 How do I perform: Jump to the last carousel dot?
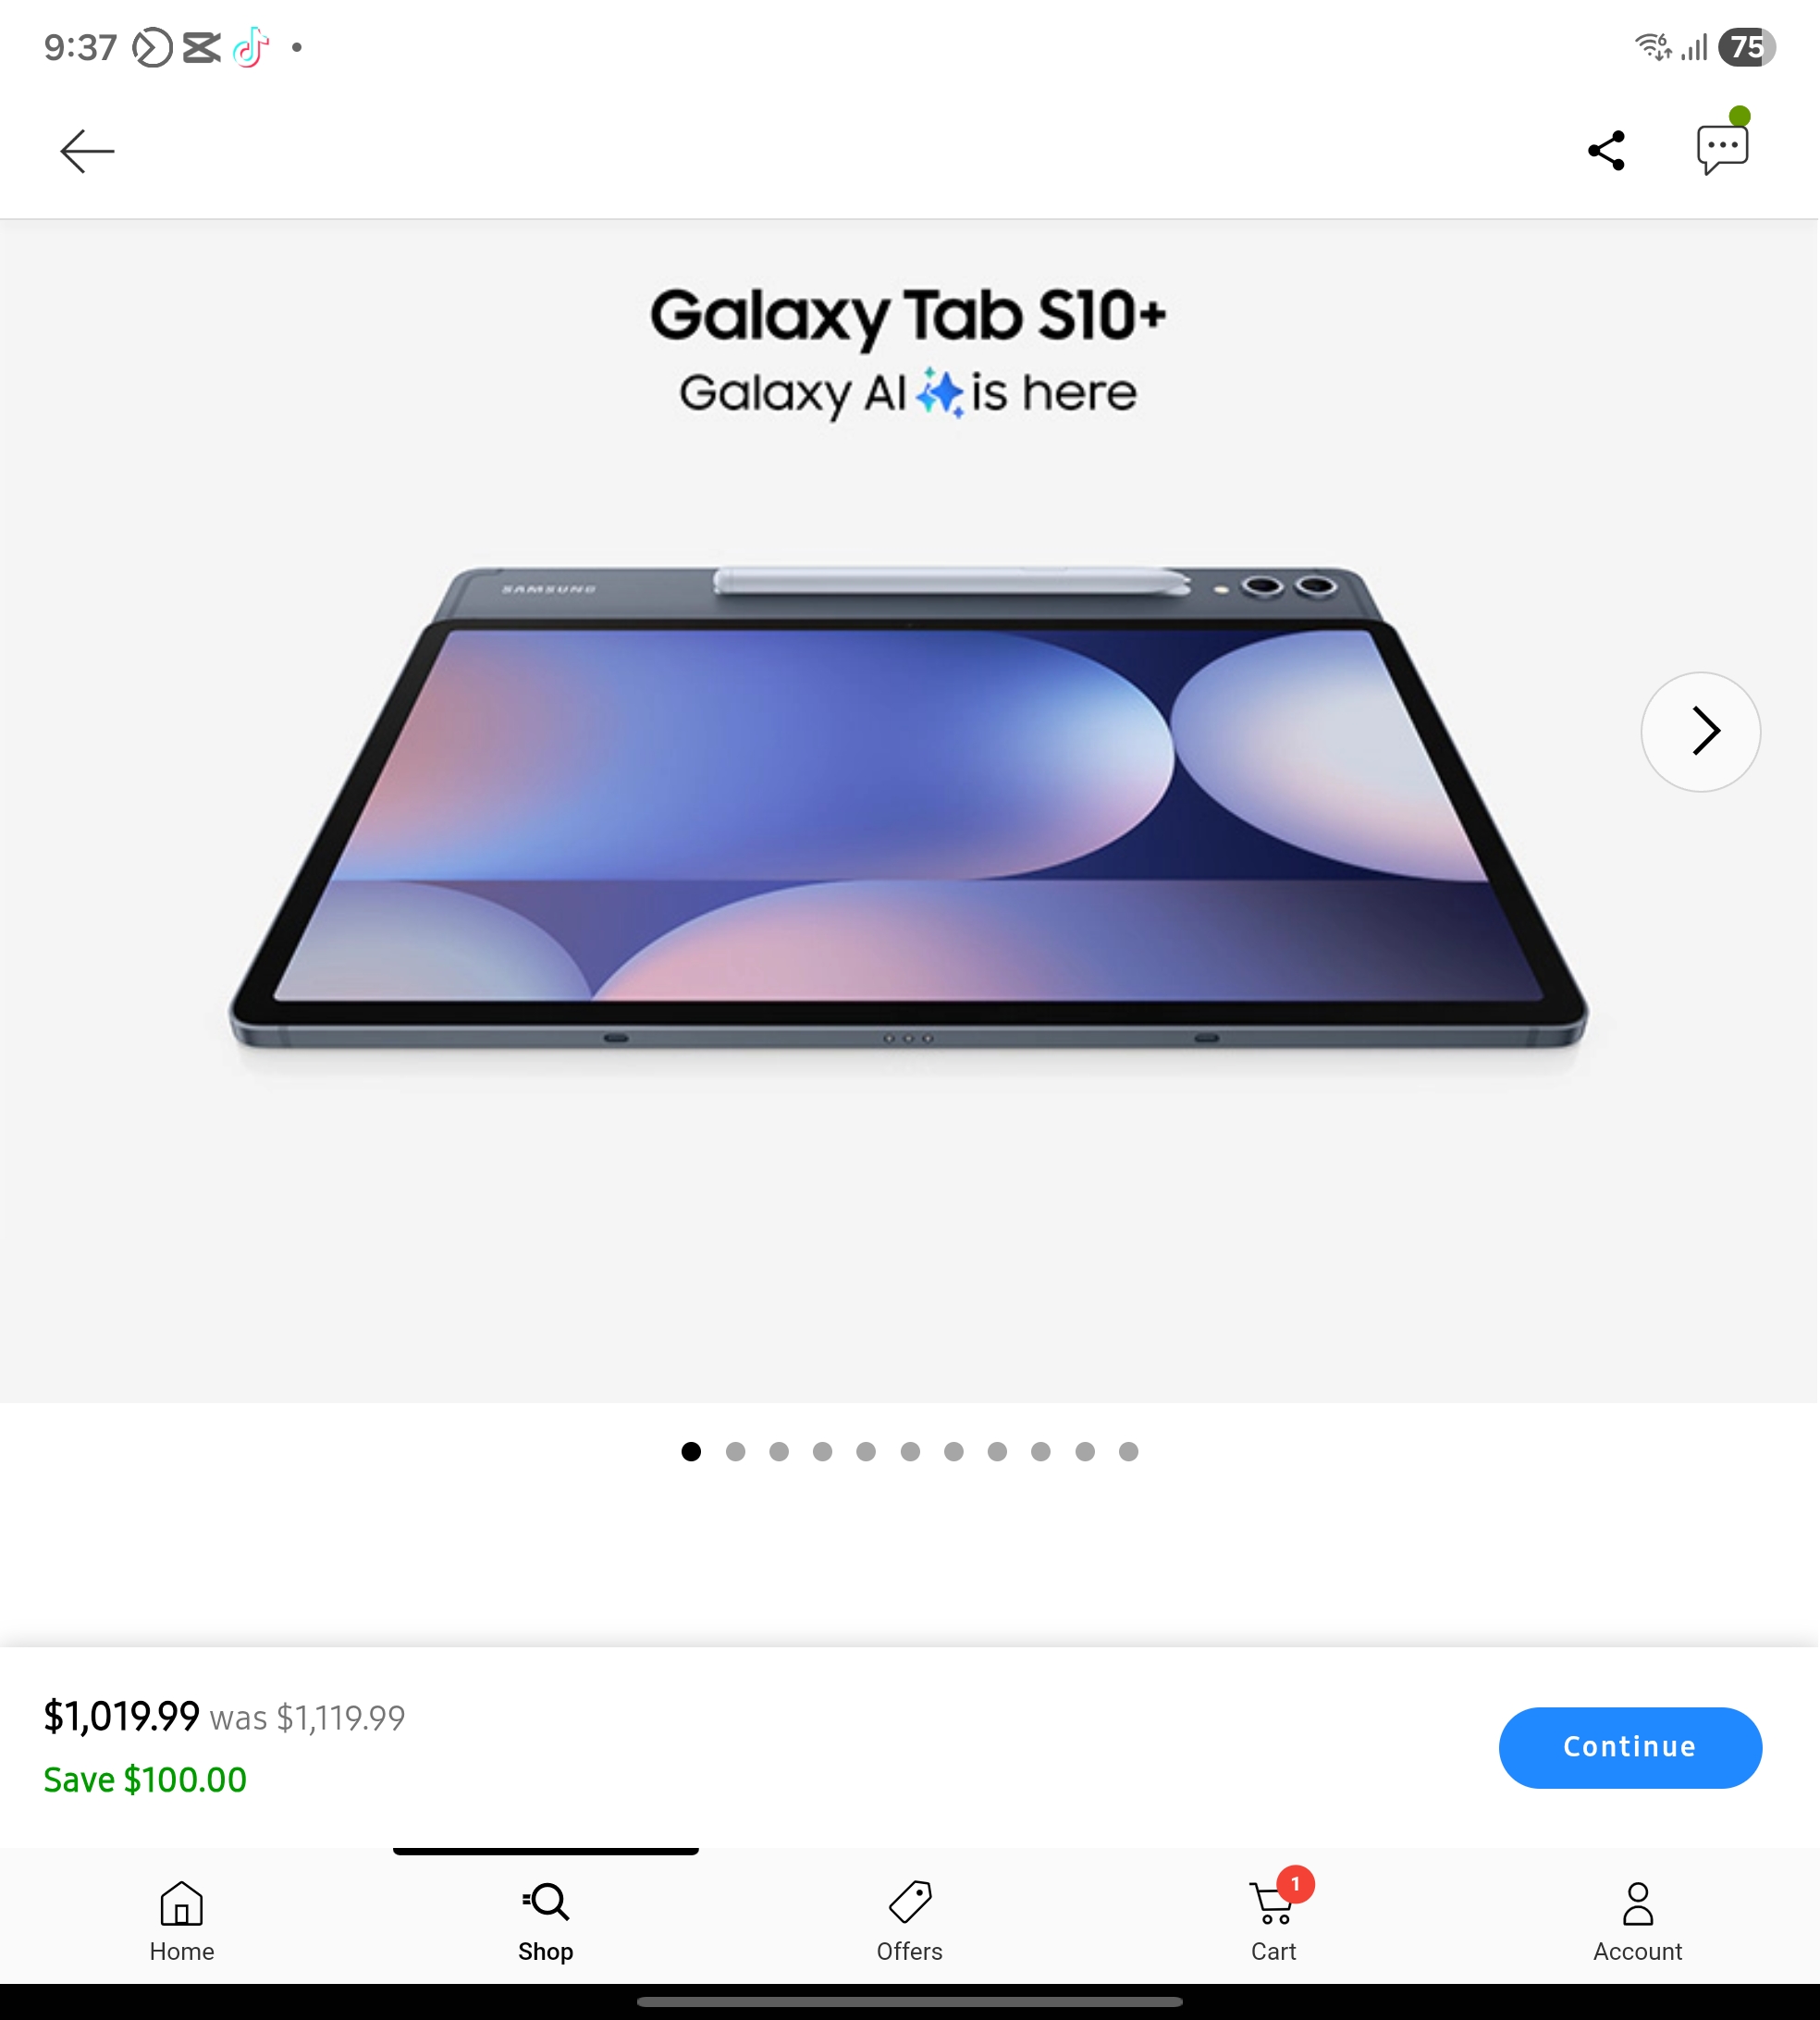tap(1128, 1451)
